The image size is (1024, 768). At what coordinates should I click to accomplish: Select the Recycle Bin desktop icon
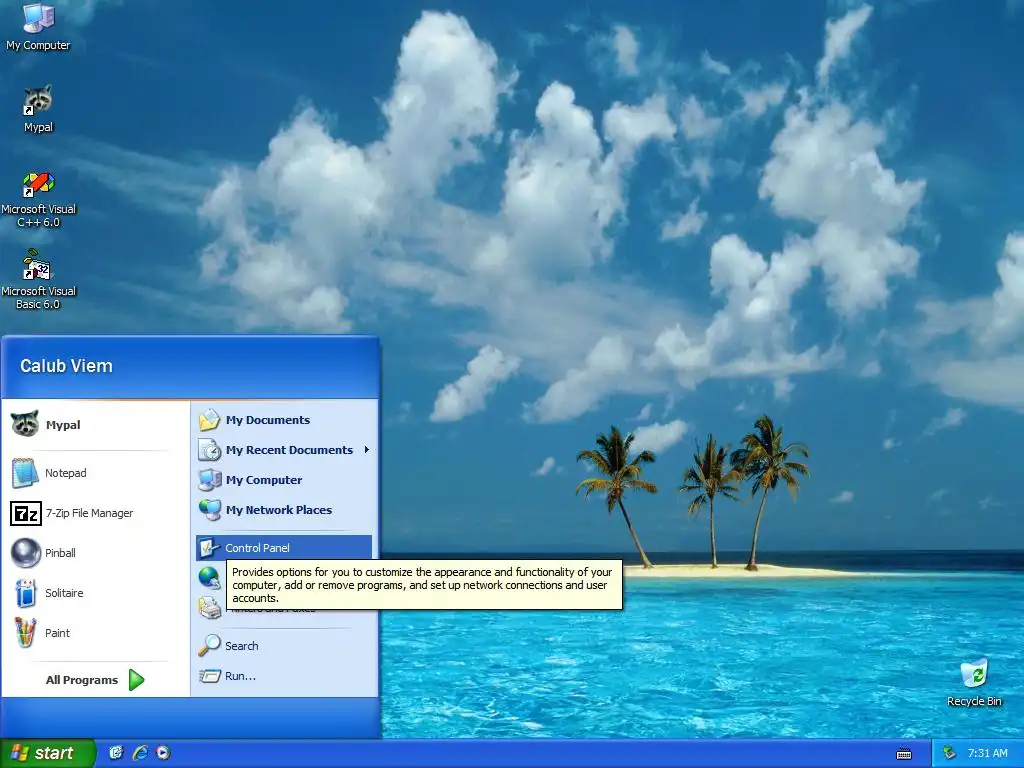point(974,682)
